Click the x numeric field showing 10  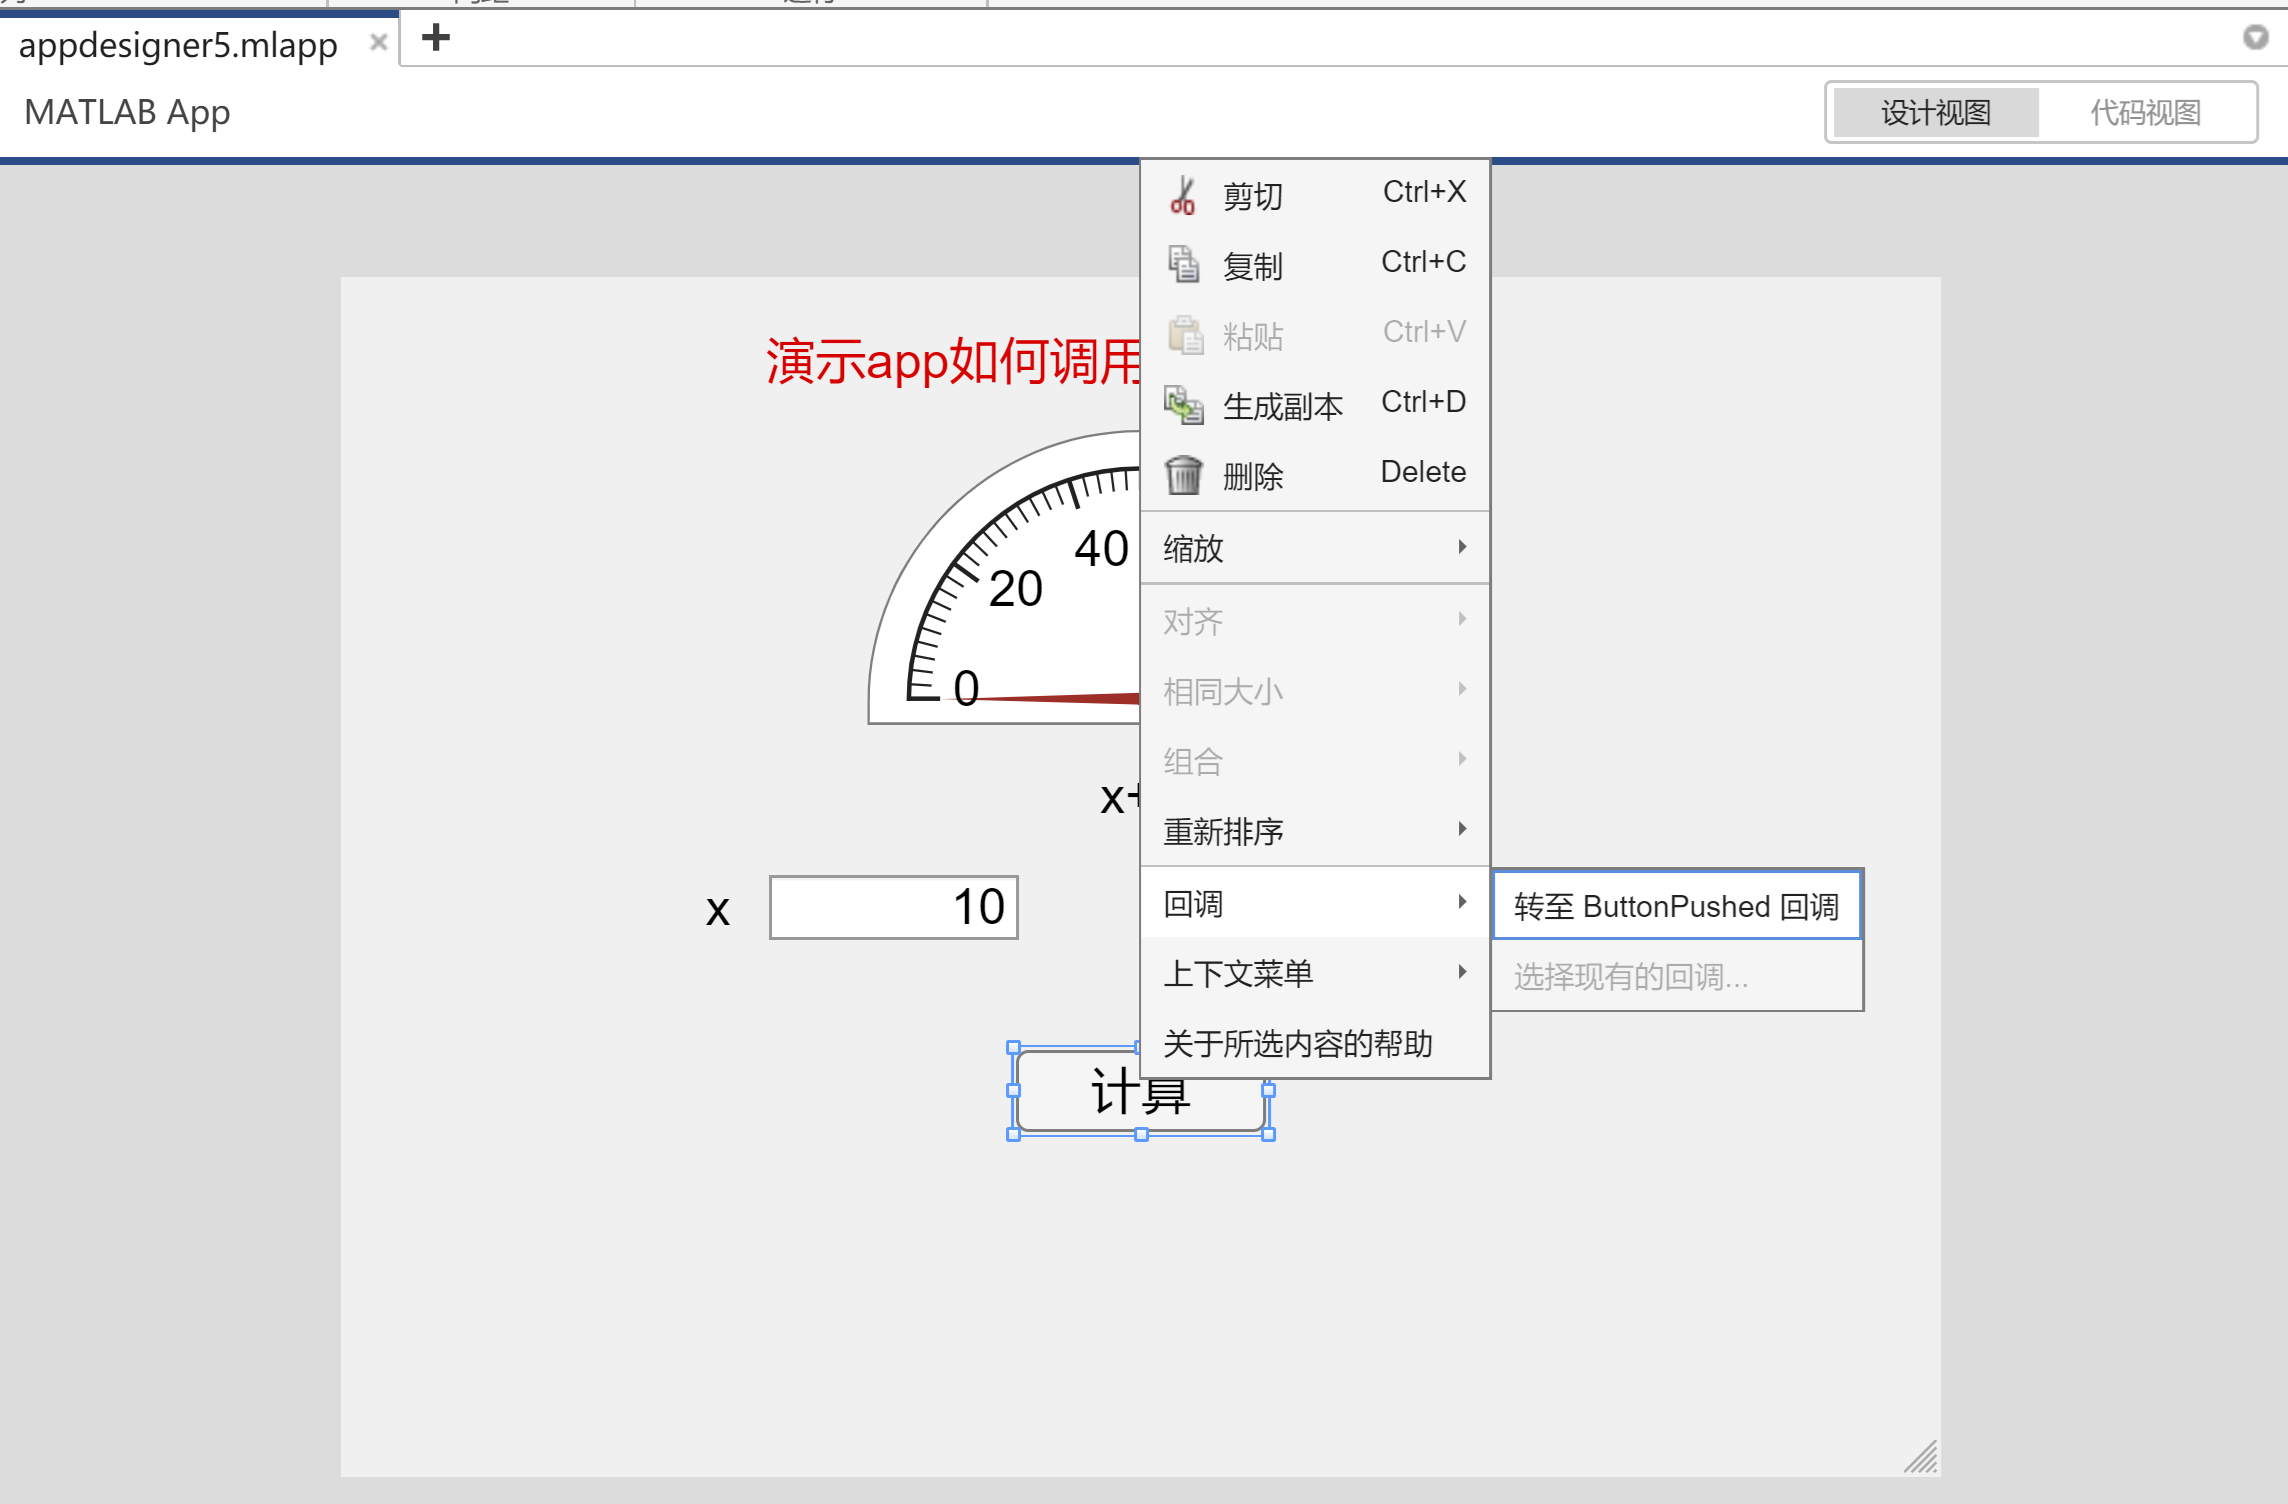point(893,908)
